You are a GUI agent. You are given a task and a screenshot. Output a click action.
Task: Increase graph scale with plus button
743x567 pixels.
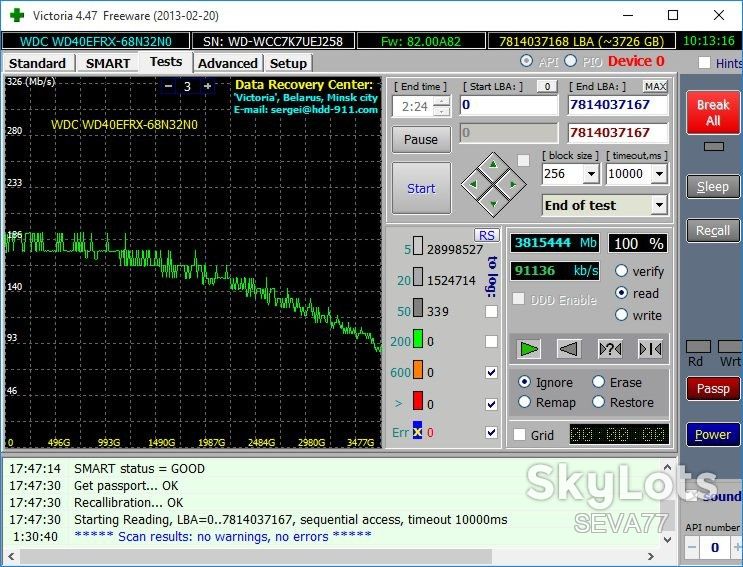point(208,86)
